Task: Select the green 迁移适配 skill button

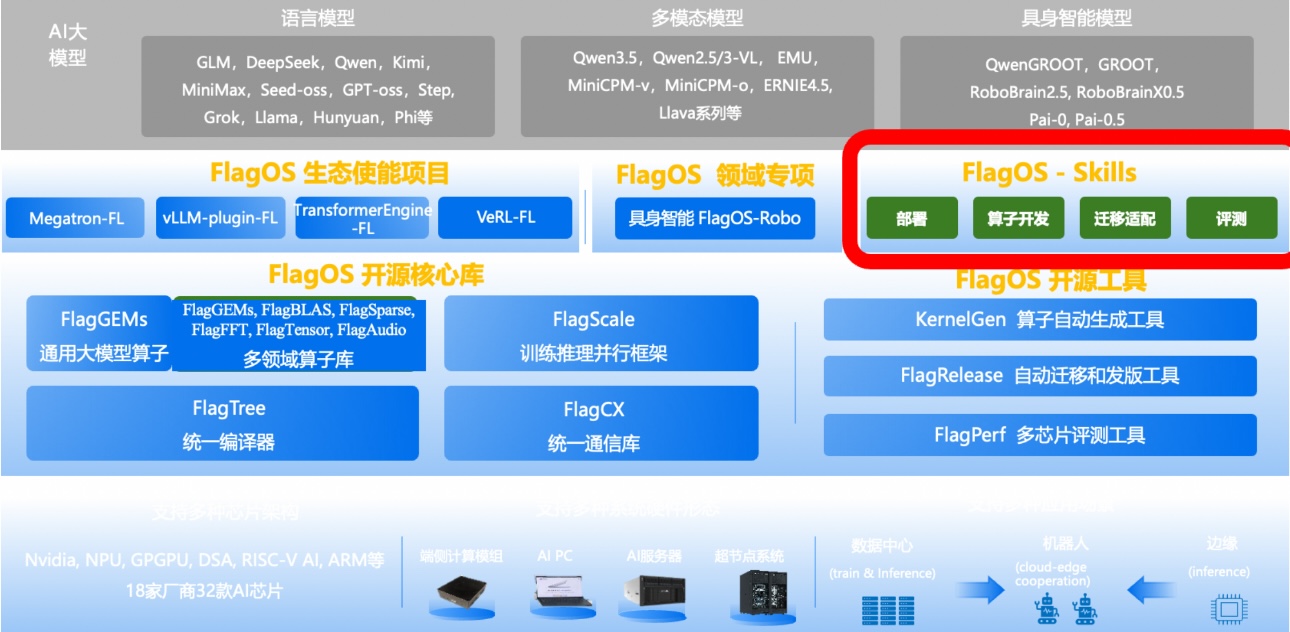Action: [1125, 219]
